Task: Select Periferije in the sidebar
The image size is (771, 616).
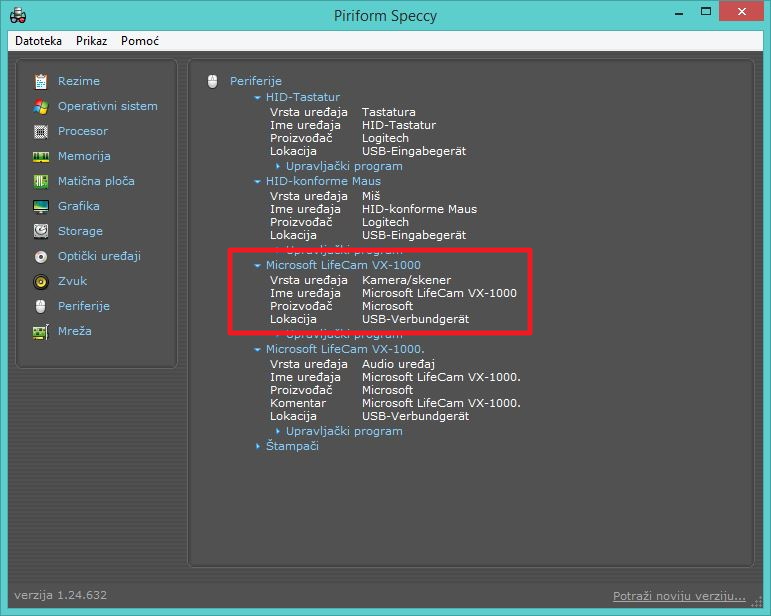Action: 84,306
